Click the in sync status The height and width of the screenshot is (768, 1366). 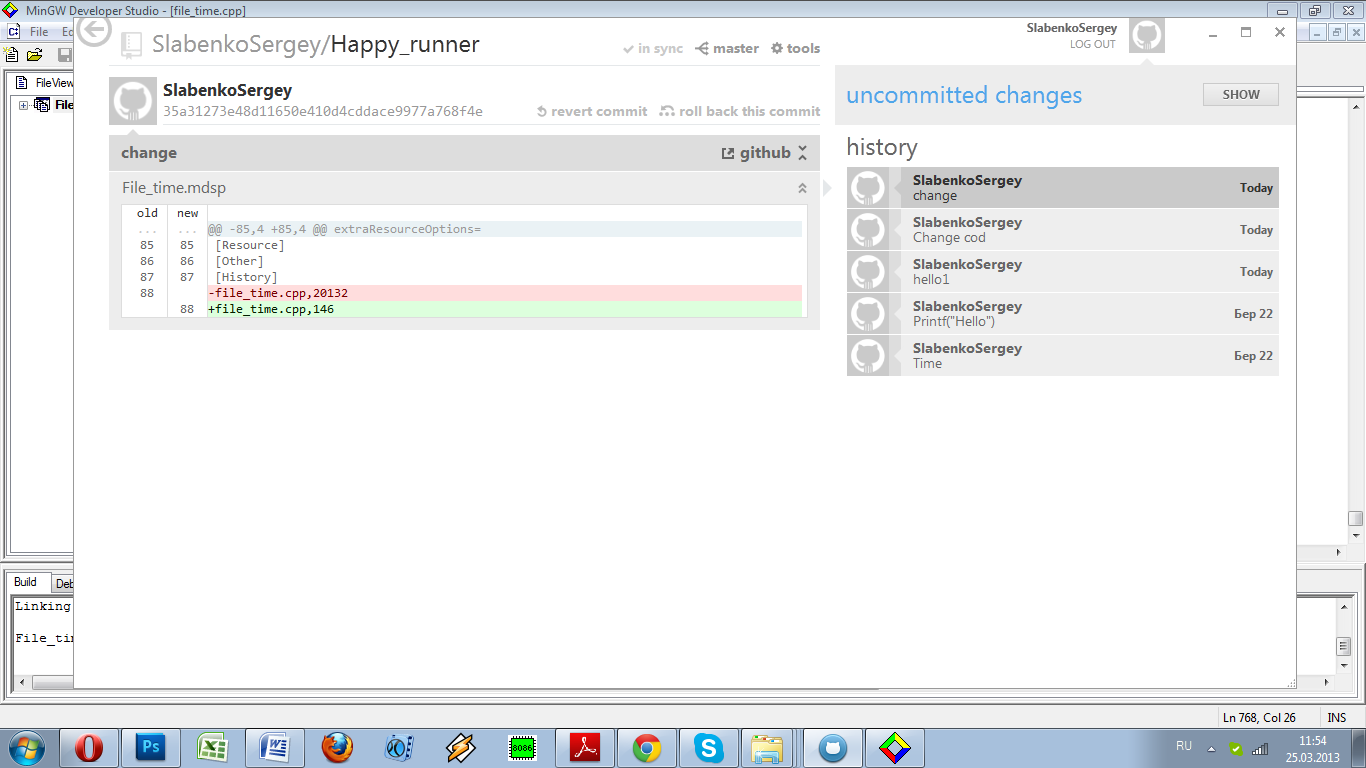[x=652, y=48]
